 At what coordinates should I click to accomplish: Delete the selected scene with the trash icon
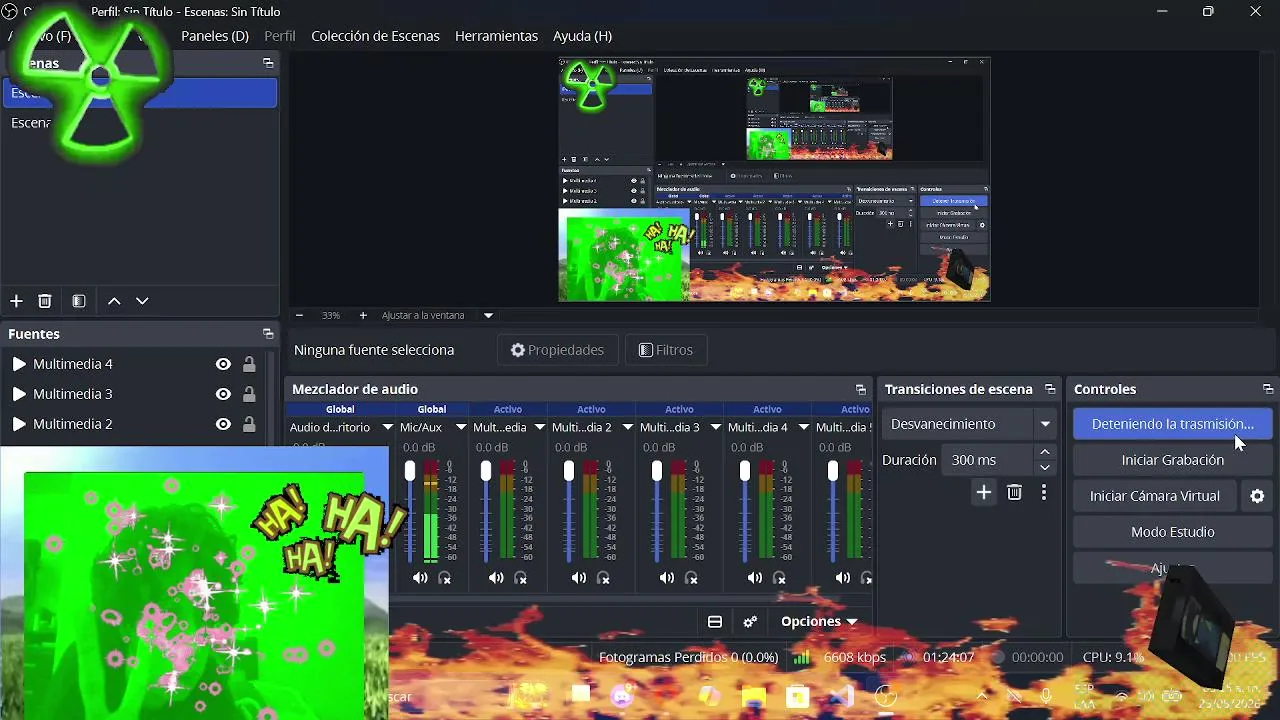[45, 301]
